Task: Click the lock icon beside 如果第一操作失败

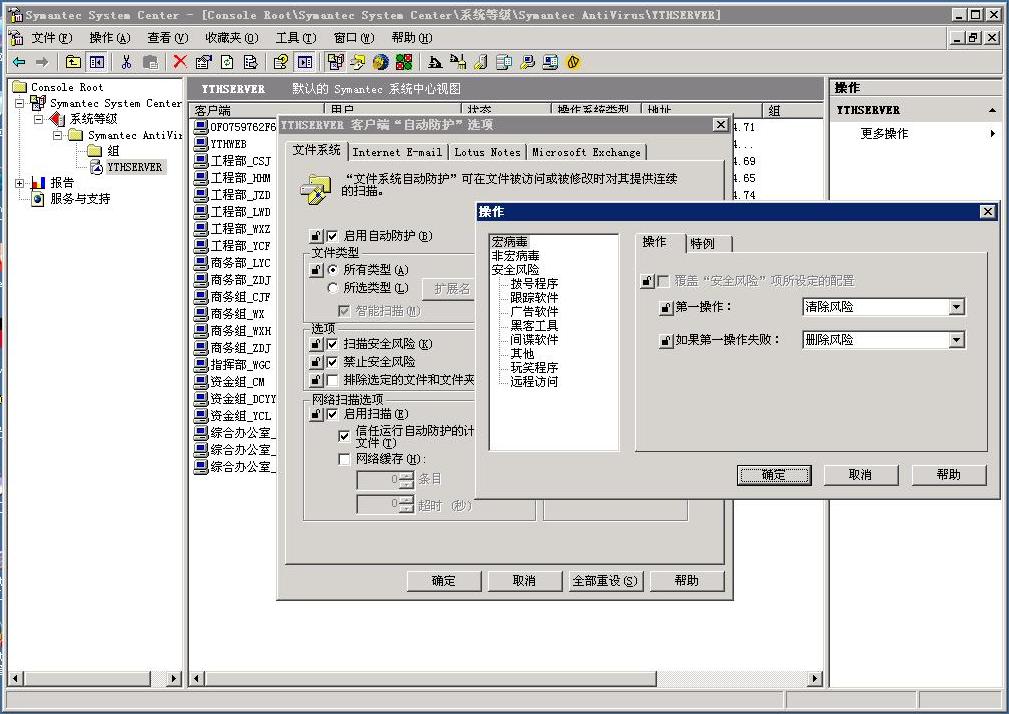Action: pyautogui.click(x=666, y=340)
